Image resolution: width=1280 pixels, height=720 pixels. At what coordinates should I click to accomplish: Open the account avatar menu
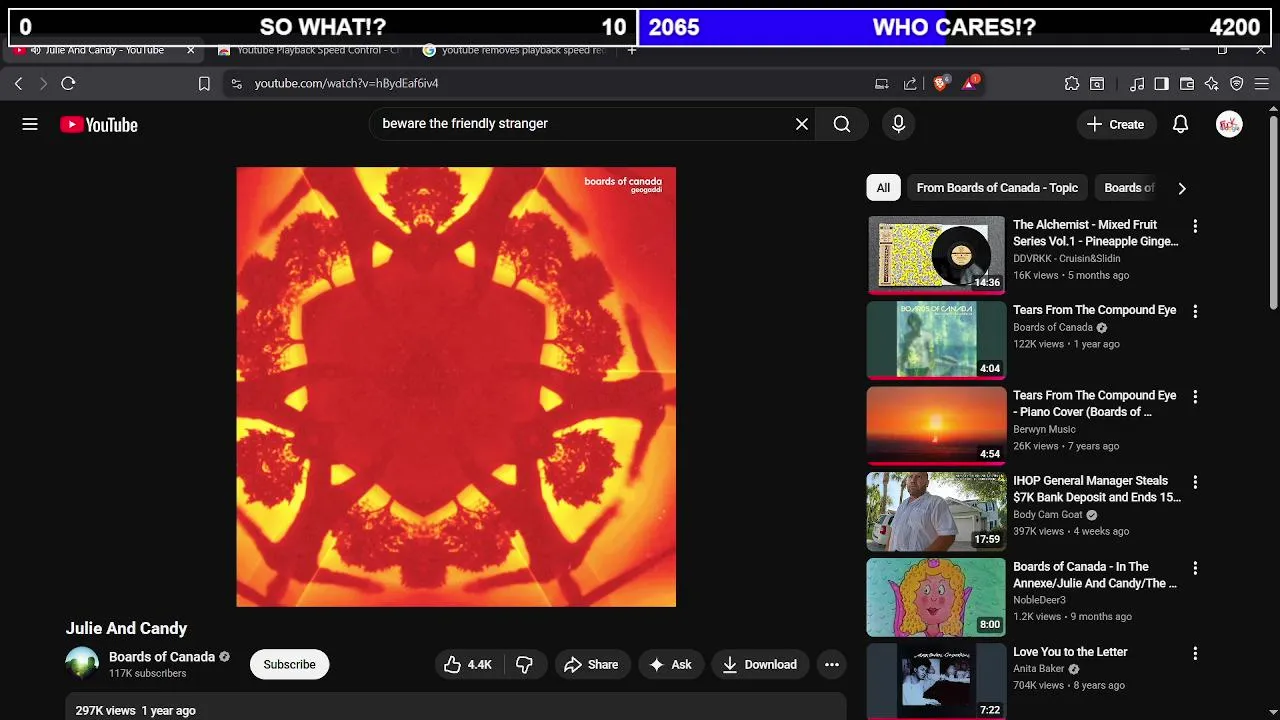[1229, 124]
